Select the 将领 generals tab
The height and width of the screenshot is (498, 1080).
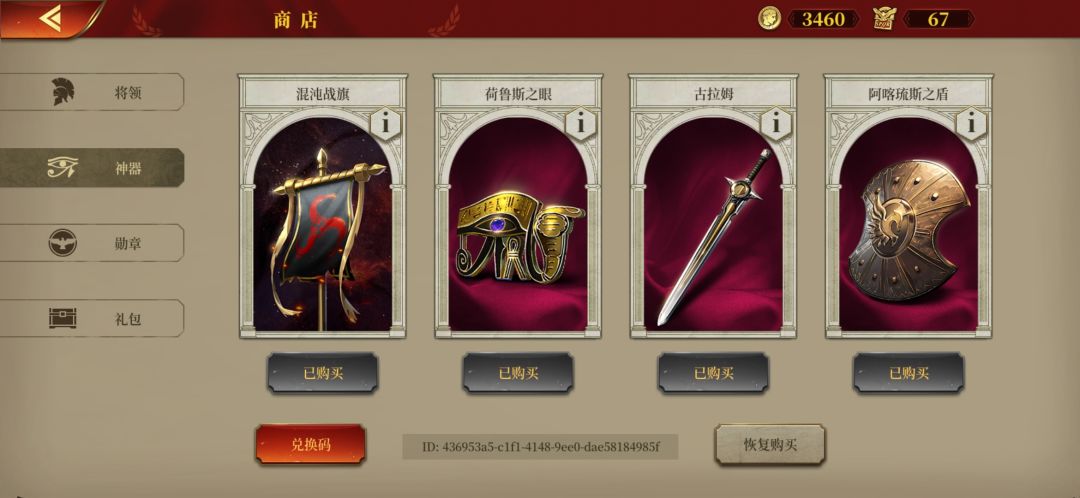coord(92,92)
